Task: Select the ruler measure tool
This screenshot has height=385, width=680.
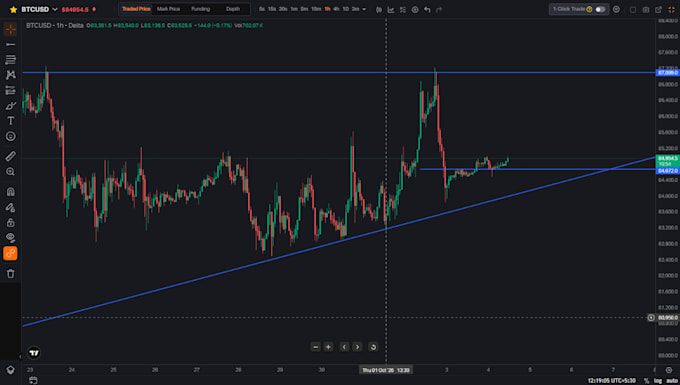Action: [10, 156]
